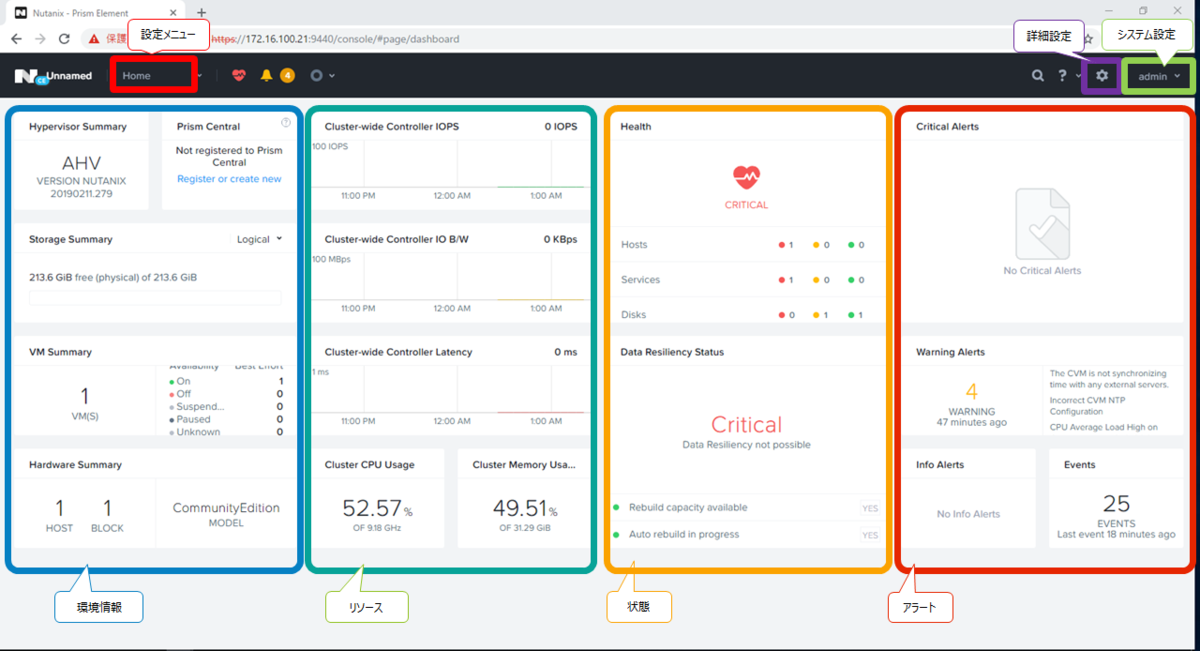
Task: Click the Rebuild capacity available row
Action: 748,508
